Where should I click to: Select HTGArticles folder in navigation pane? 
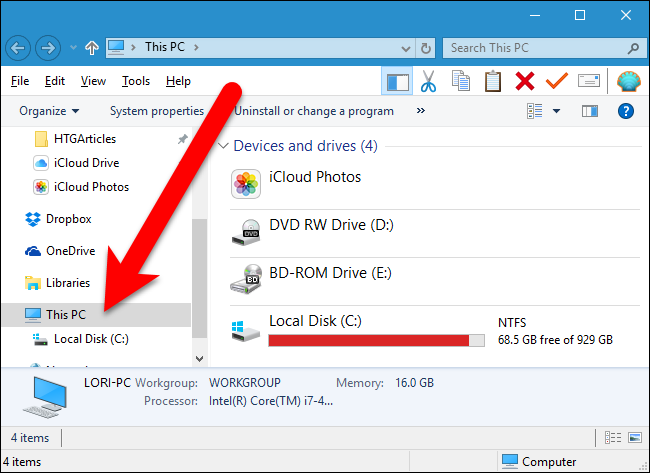pos(85,139)
